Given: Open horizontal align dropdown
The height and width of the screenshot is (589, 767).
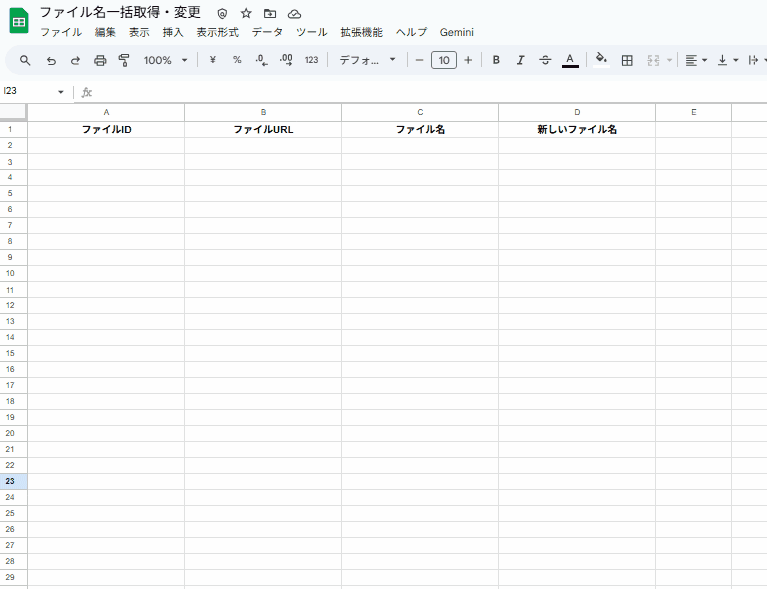Looking at the screenshot, I should 696,60.
